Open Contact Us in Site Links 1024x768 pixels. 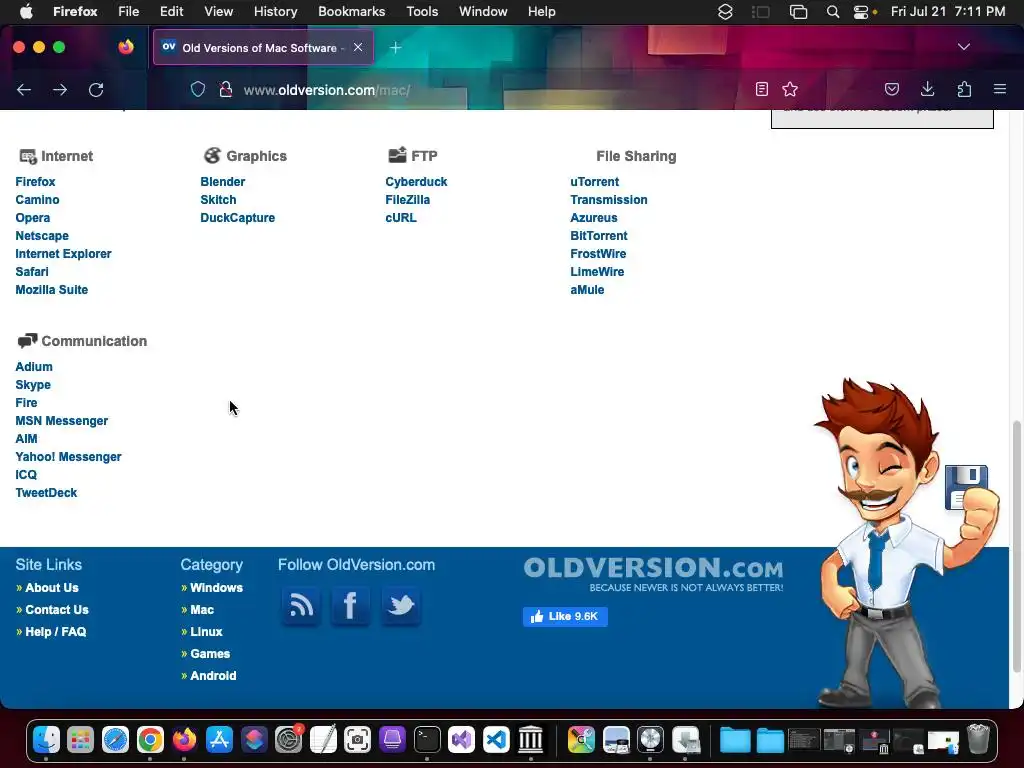pyautogui.click(x=57, y=610)
